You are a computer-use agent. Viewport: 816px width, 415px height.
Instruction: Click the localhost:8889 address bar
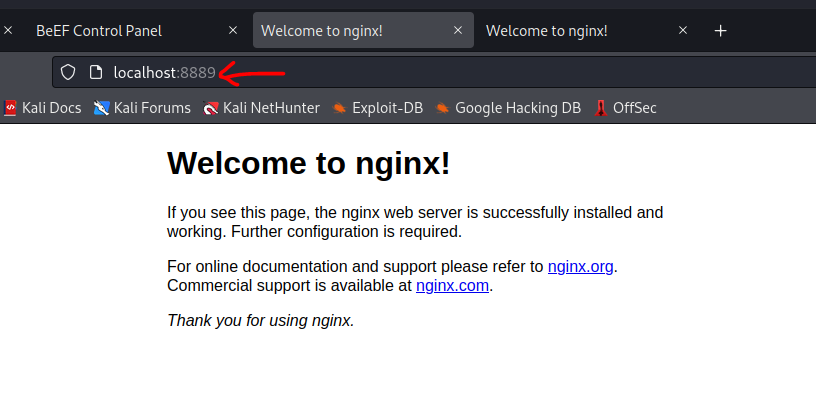[434, 72]
